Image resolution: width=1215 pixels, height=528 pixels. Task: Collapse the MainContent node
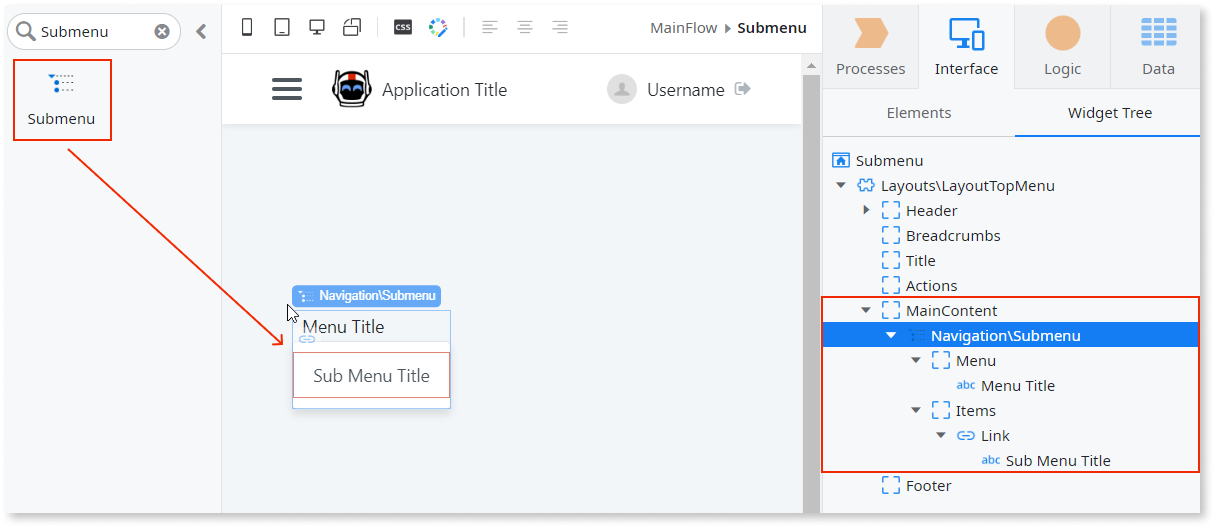(866, 311)
